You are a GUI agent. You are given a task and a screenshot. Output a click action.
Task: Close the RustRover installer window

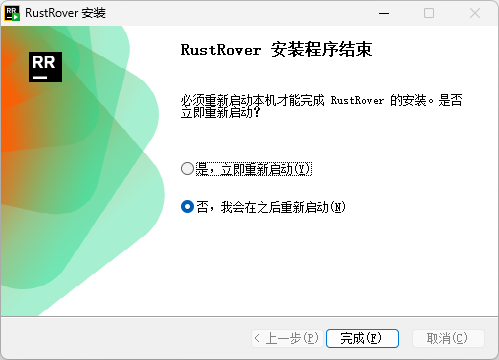pos(475,13)
